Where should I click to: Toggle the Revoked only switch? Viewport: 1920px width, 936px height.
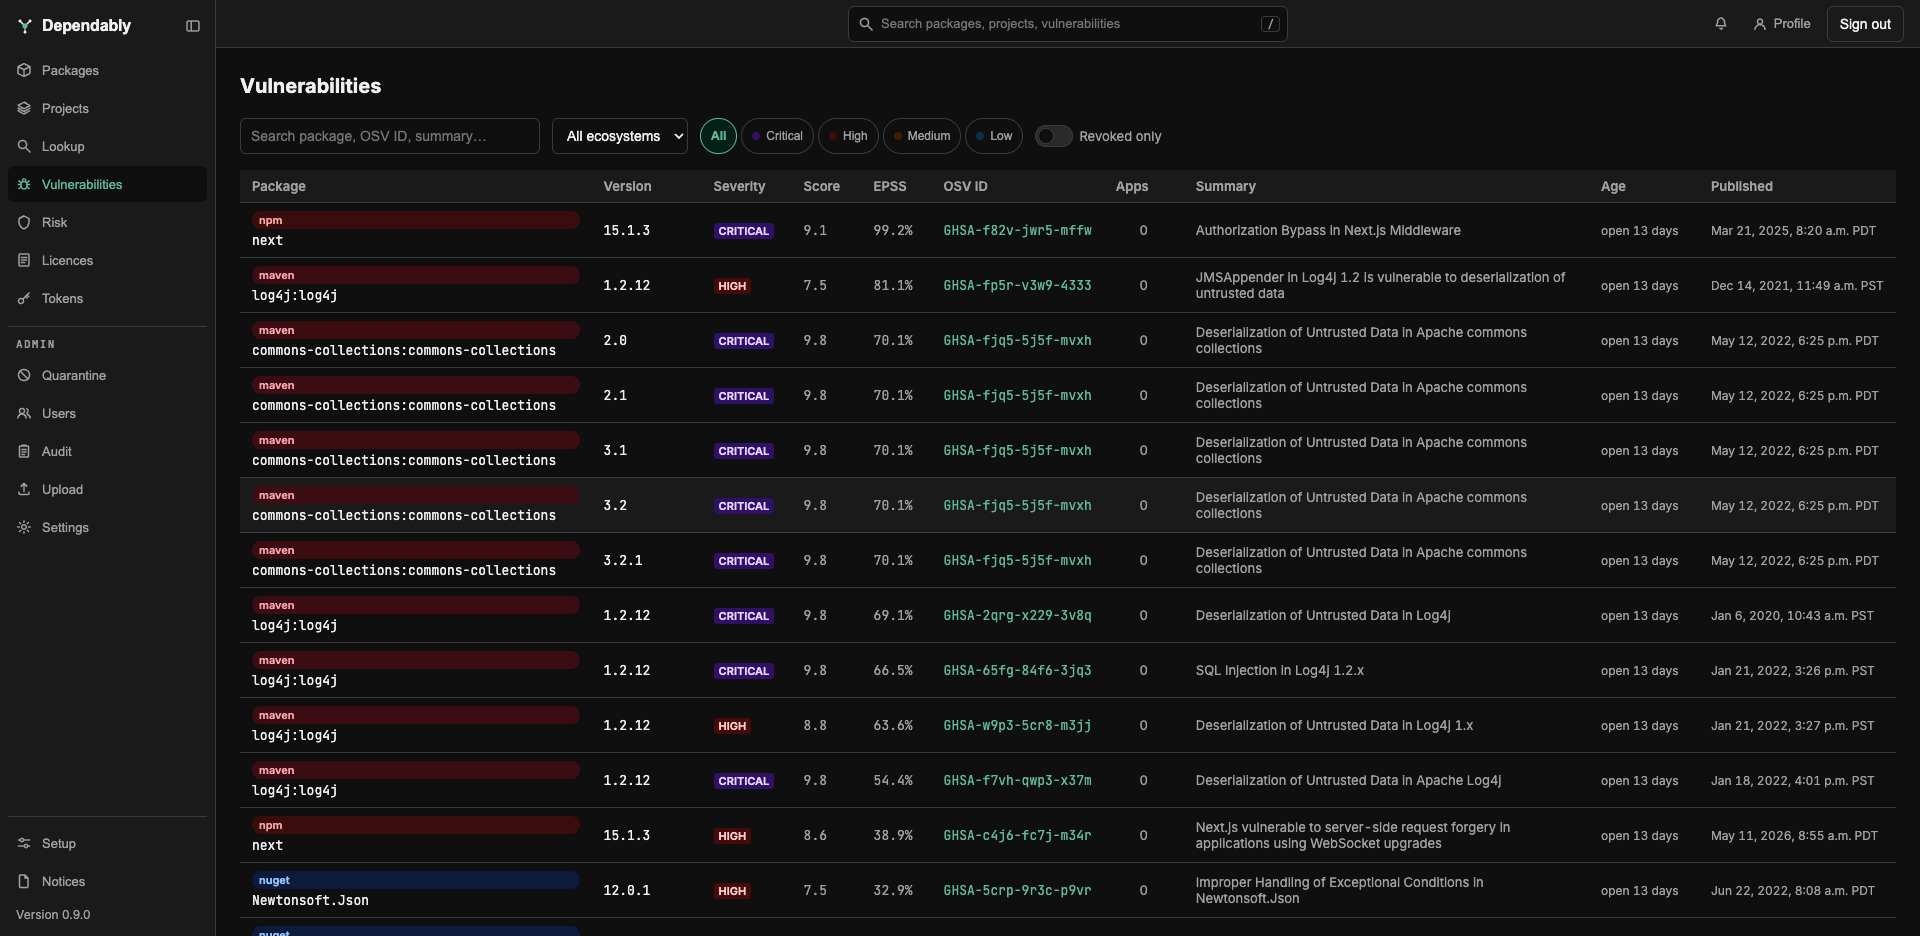click(1053, 136)
